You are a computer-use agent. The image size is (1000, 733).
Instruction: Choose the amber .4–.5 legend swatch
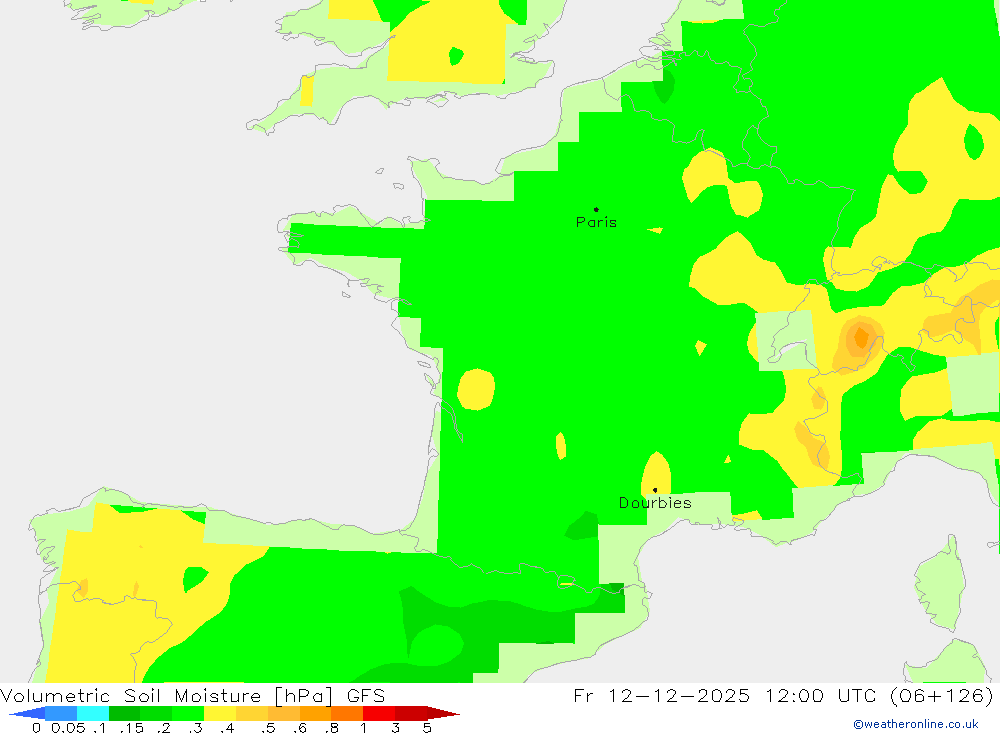[x=252, y=713]
